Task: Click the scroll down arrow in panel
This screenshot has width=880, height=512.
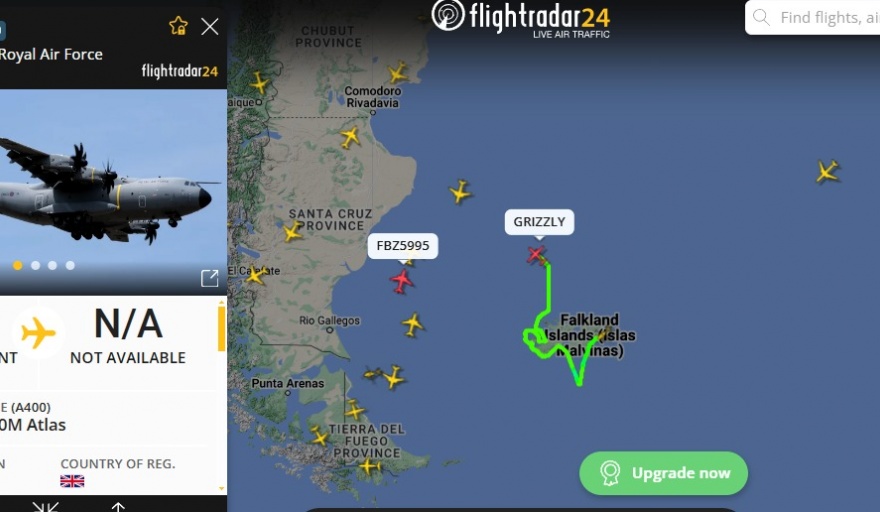Action: tap(222, 488)
